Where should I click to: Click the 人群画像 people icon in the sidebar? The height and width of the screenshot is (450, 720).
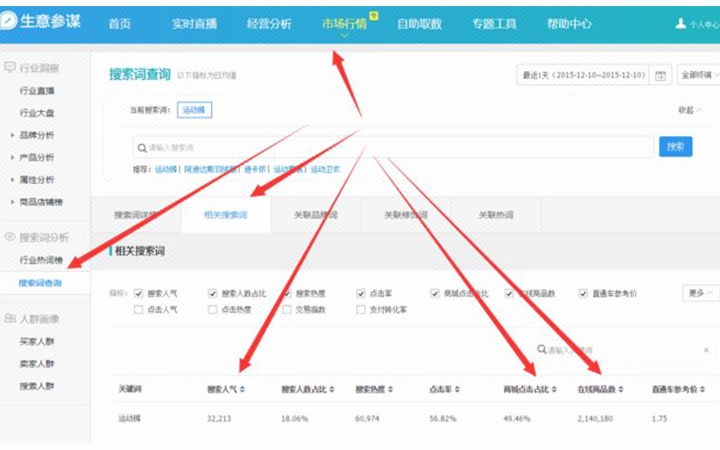pos(10,318)
